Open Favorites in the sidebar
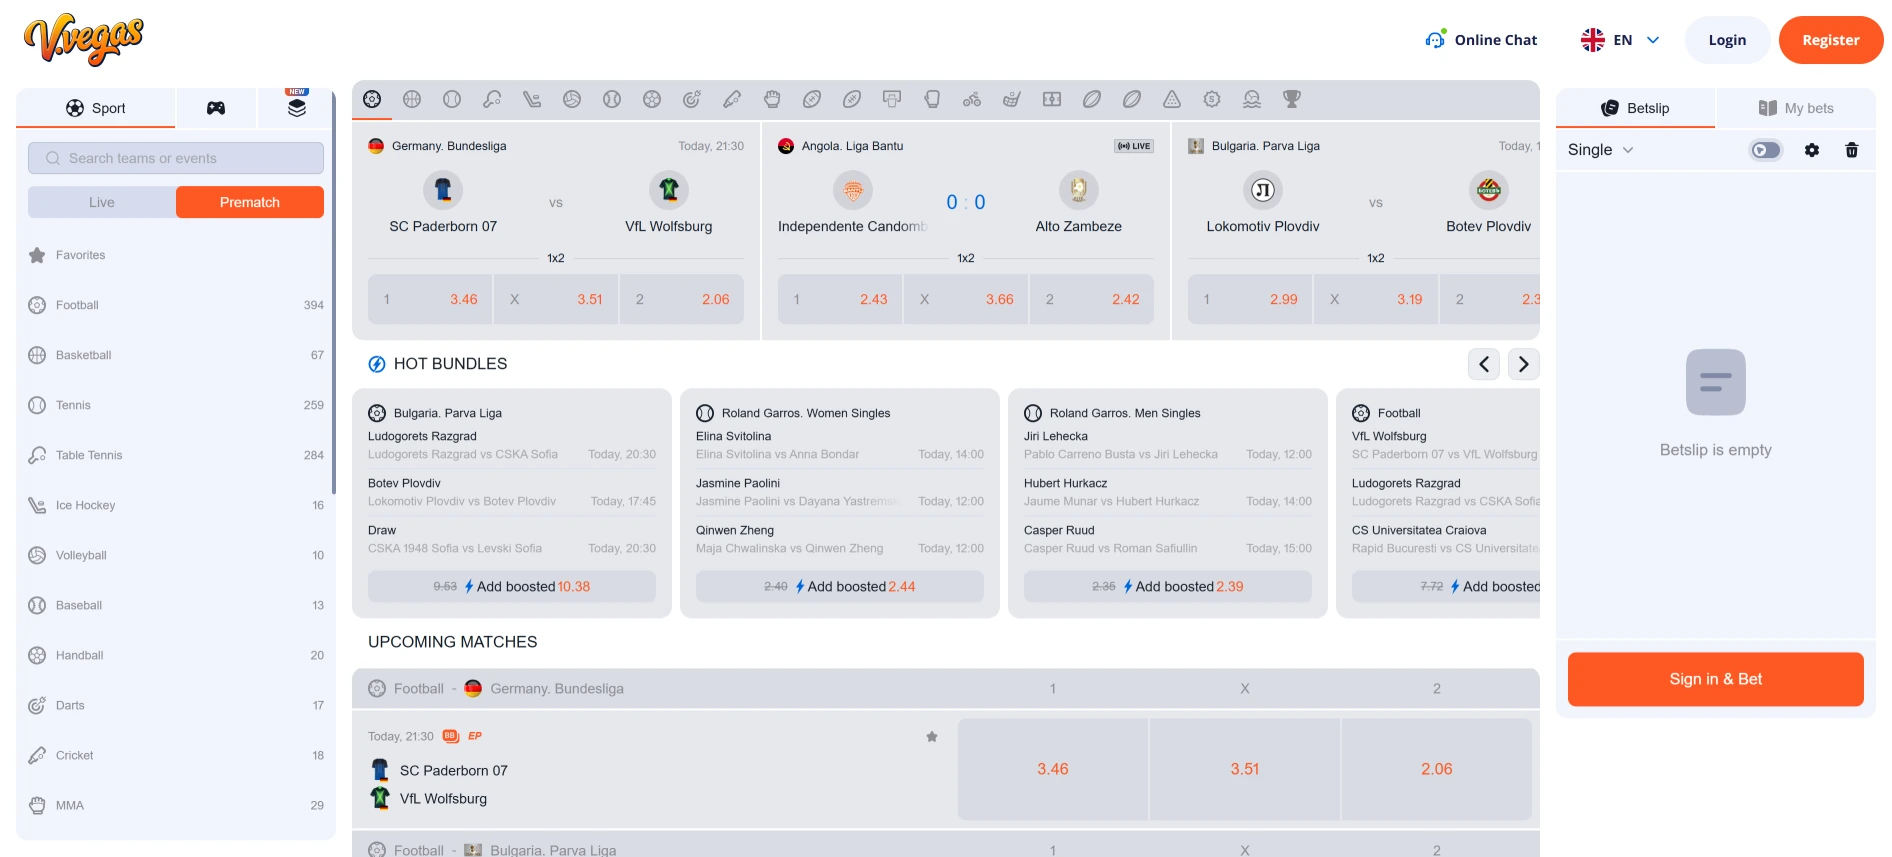 pos(176,255)
